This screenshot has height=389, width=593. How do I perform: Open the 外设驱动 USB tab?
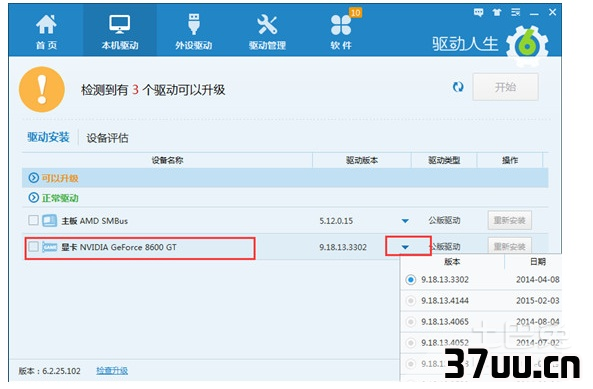[x=193, y=31]
